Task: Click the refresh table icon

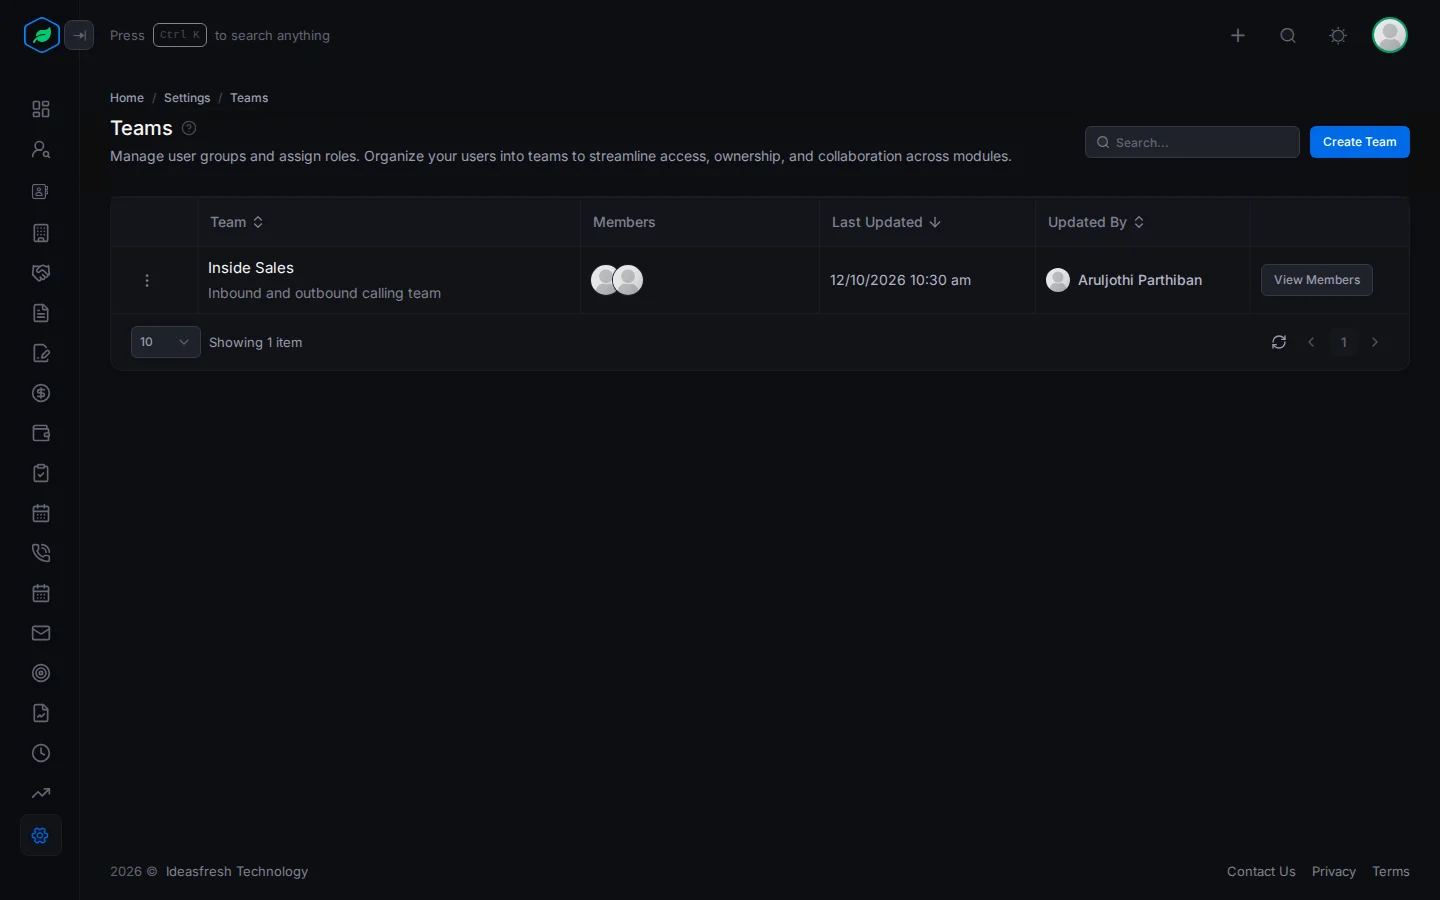Action: (x=1279, y=342)
